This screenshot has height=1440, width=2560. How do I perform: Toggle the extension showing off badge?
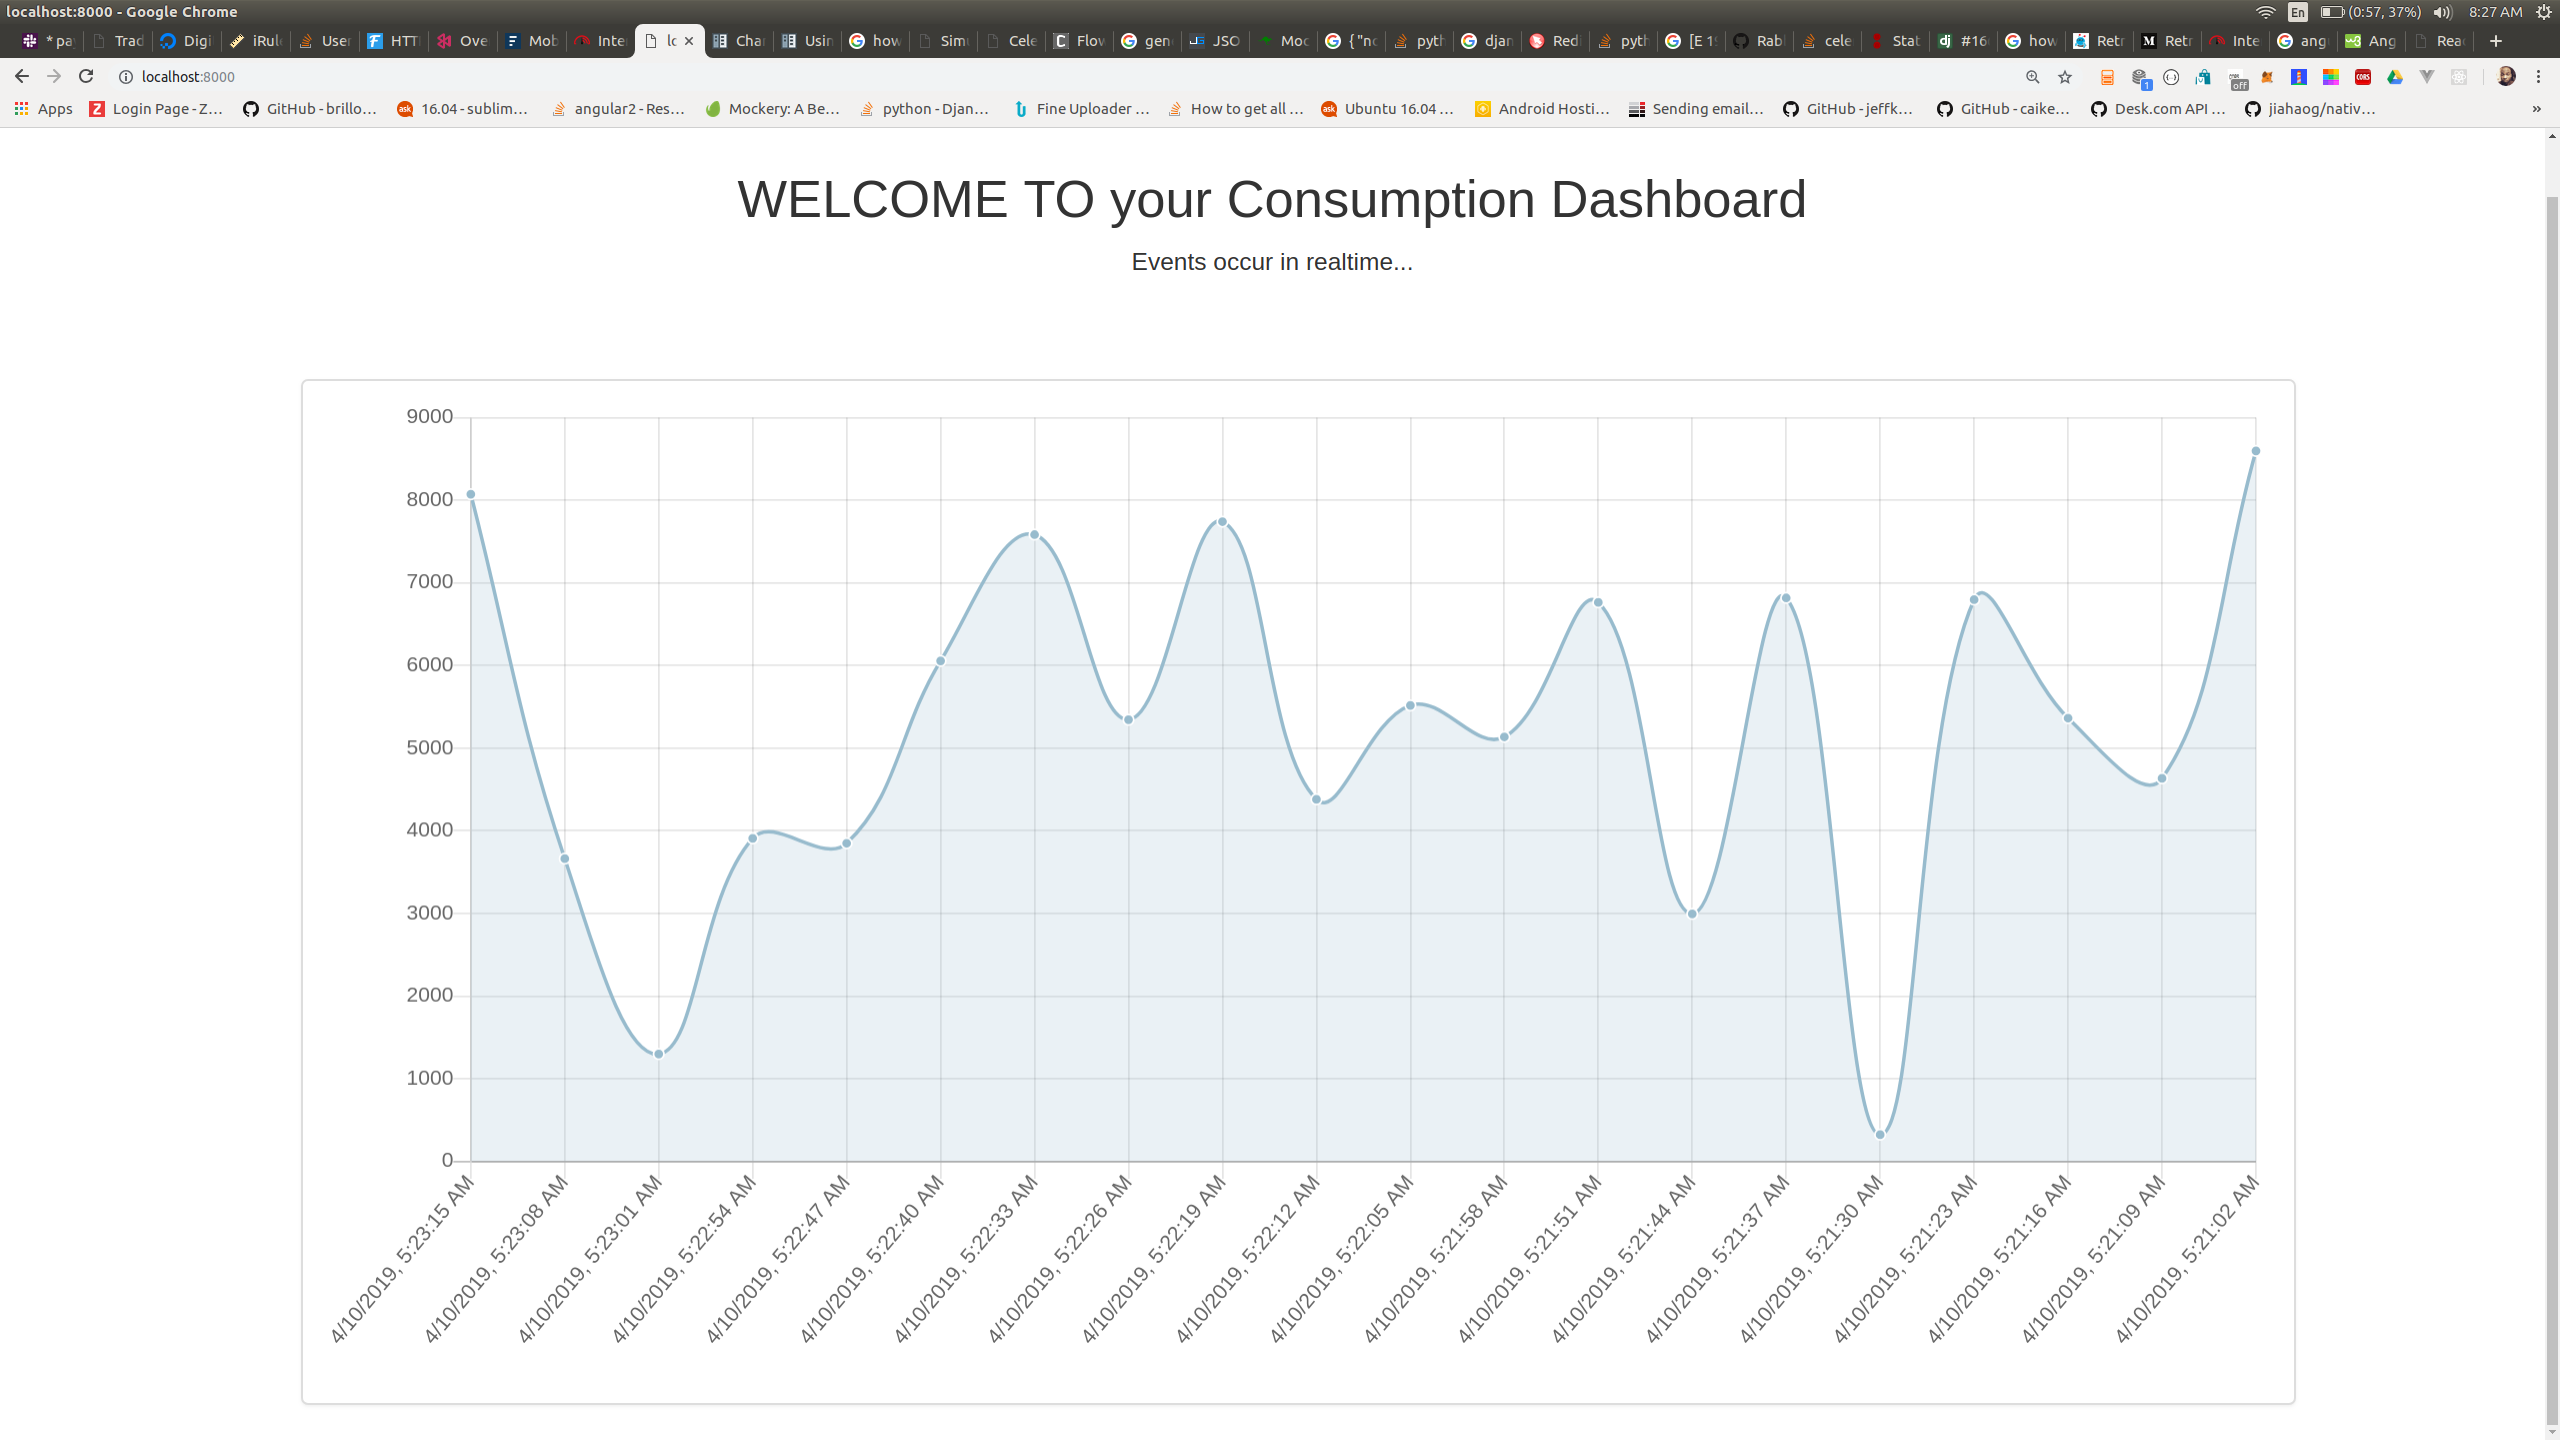[2237, 79]
